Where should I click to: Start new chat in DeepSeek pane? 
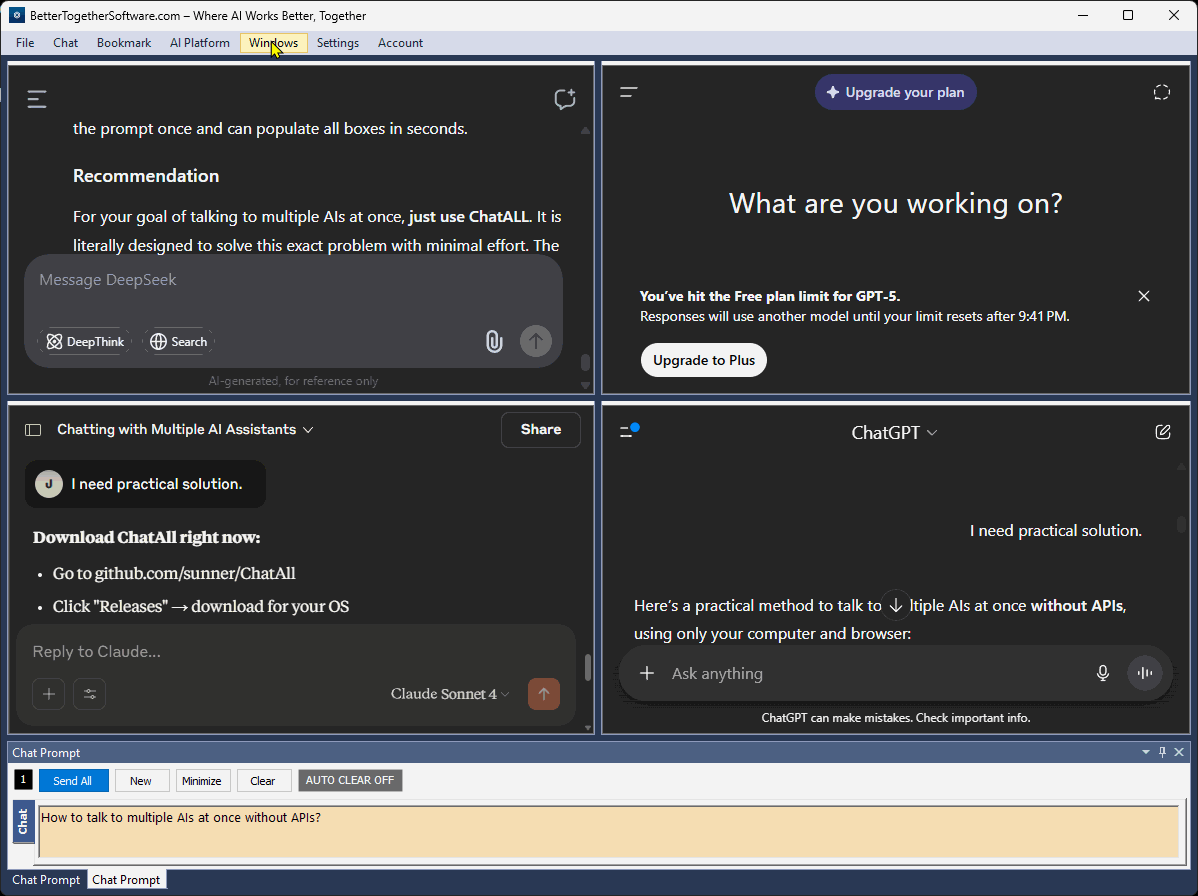coord(565,99)
